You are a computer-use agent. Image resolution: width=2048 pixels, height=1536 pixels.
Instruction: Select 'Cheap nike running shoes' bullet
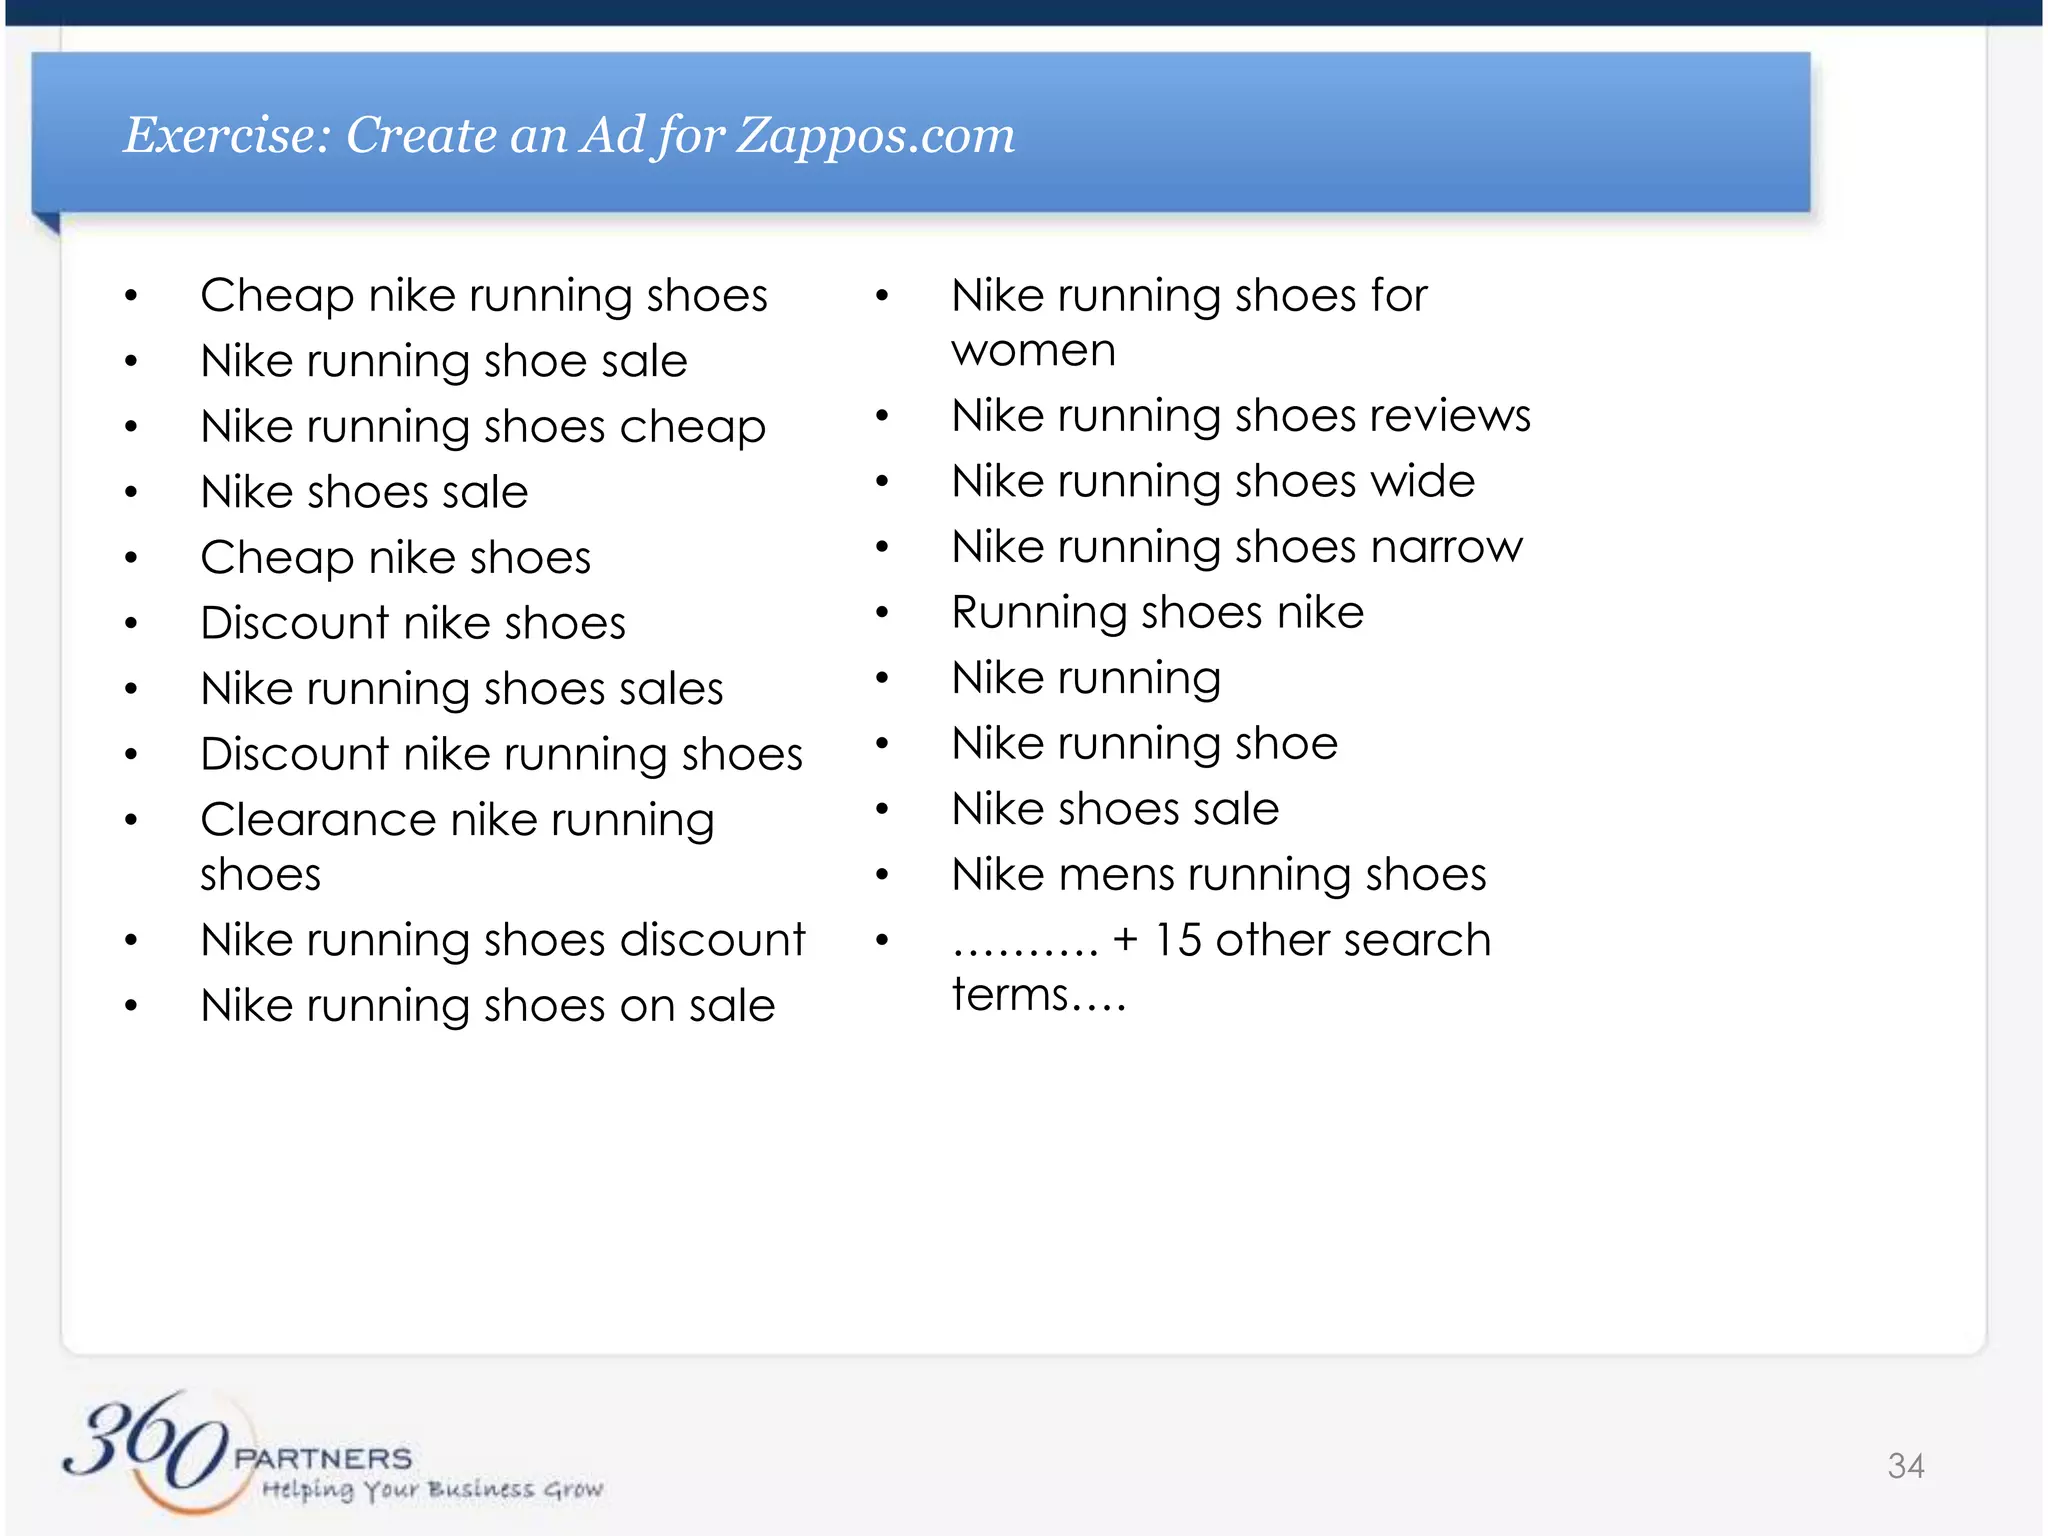pyautogui.click(x=484, y=296)
